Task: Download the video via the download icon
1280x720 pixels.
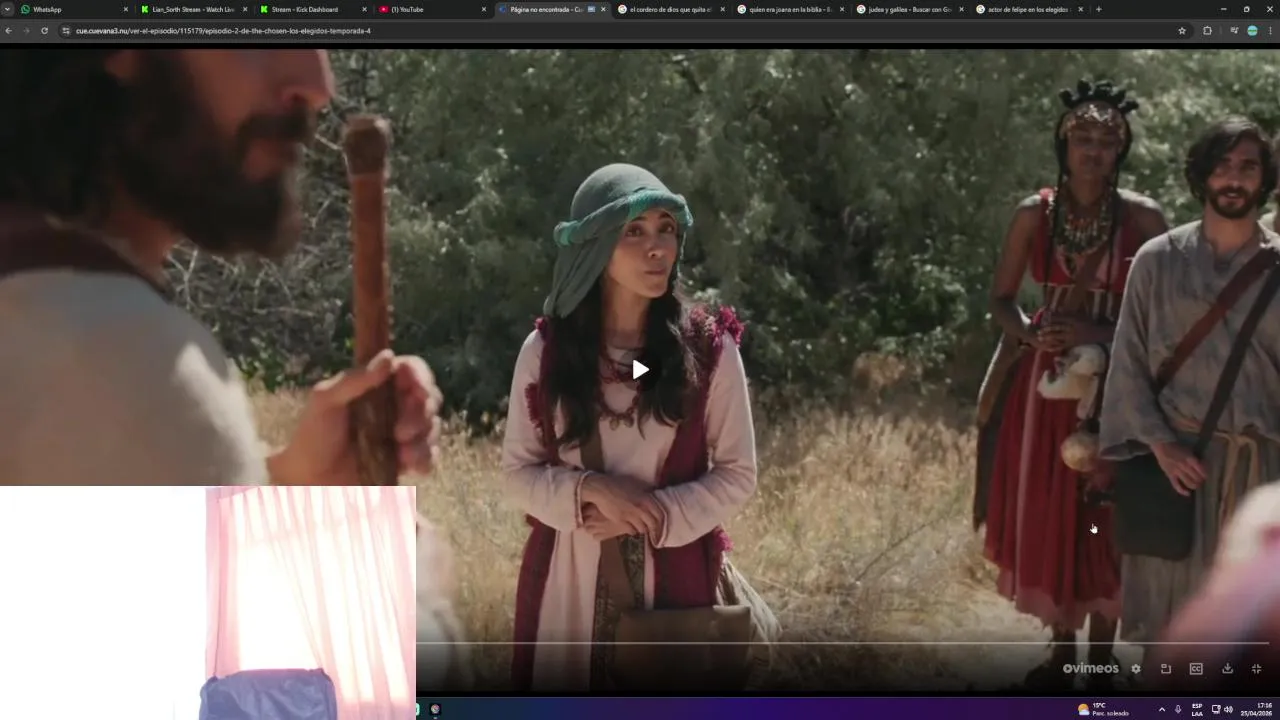Action: pos(1227,669)
